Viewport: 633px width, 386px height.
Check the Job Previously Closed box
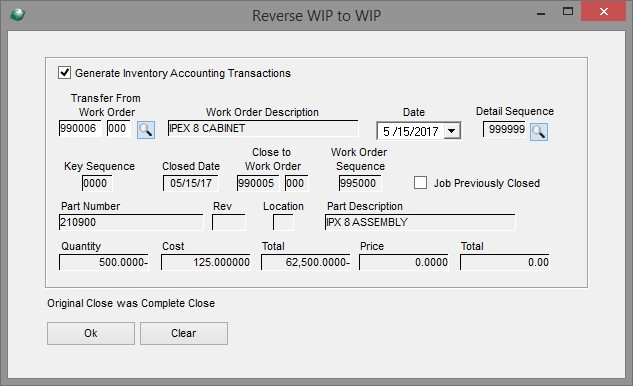(420, 183)
